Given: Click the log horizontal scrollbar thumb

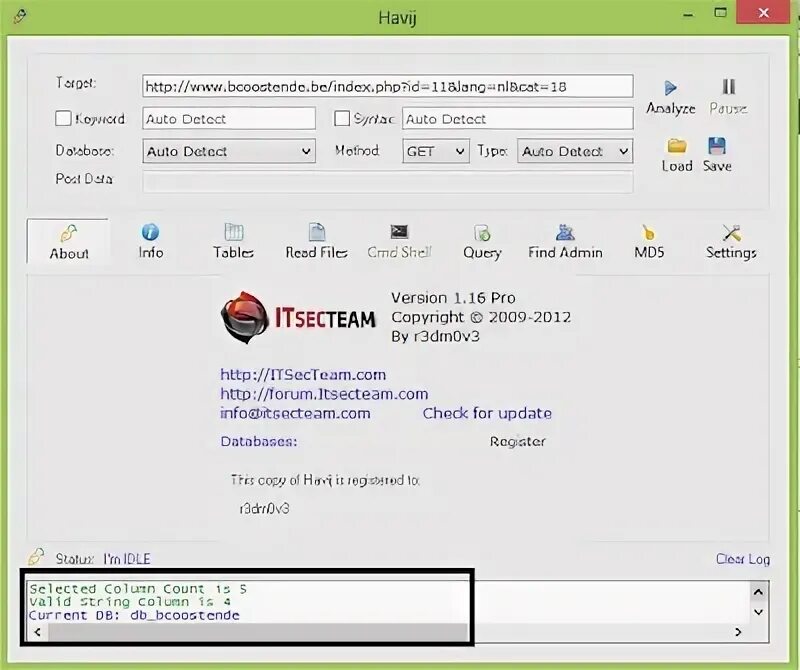Looking at the screenshot, I should pos(258,632).
